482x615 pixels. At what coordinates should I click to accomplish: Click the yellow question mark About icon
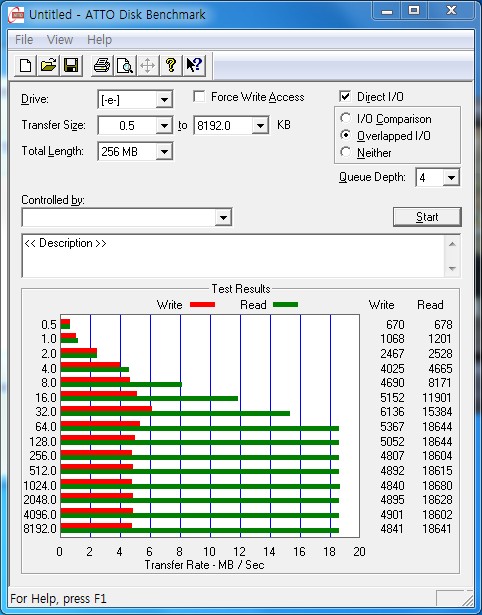[x=171, y=65]
